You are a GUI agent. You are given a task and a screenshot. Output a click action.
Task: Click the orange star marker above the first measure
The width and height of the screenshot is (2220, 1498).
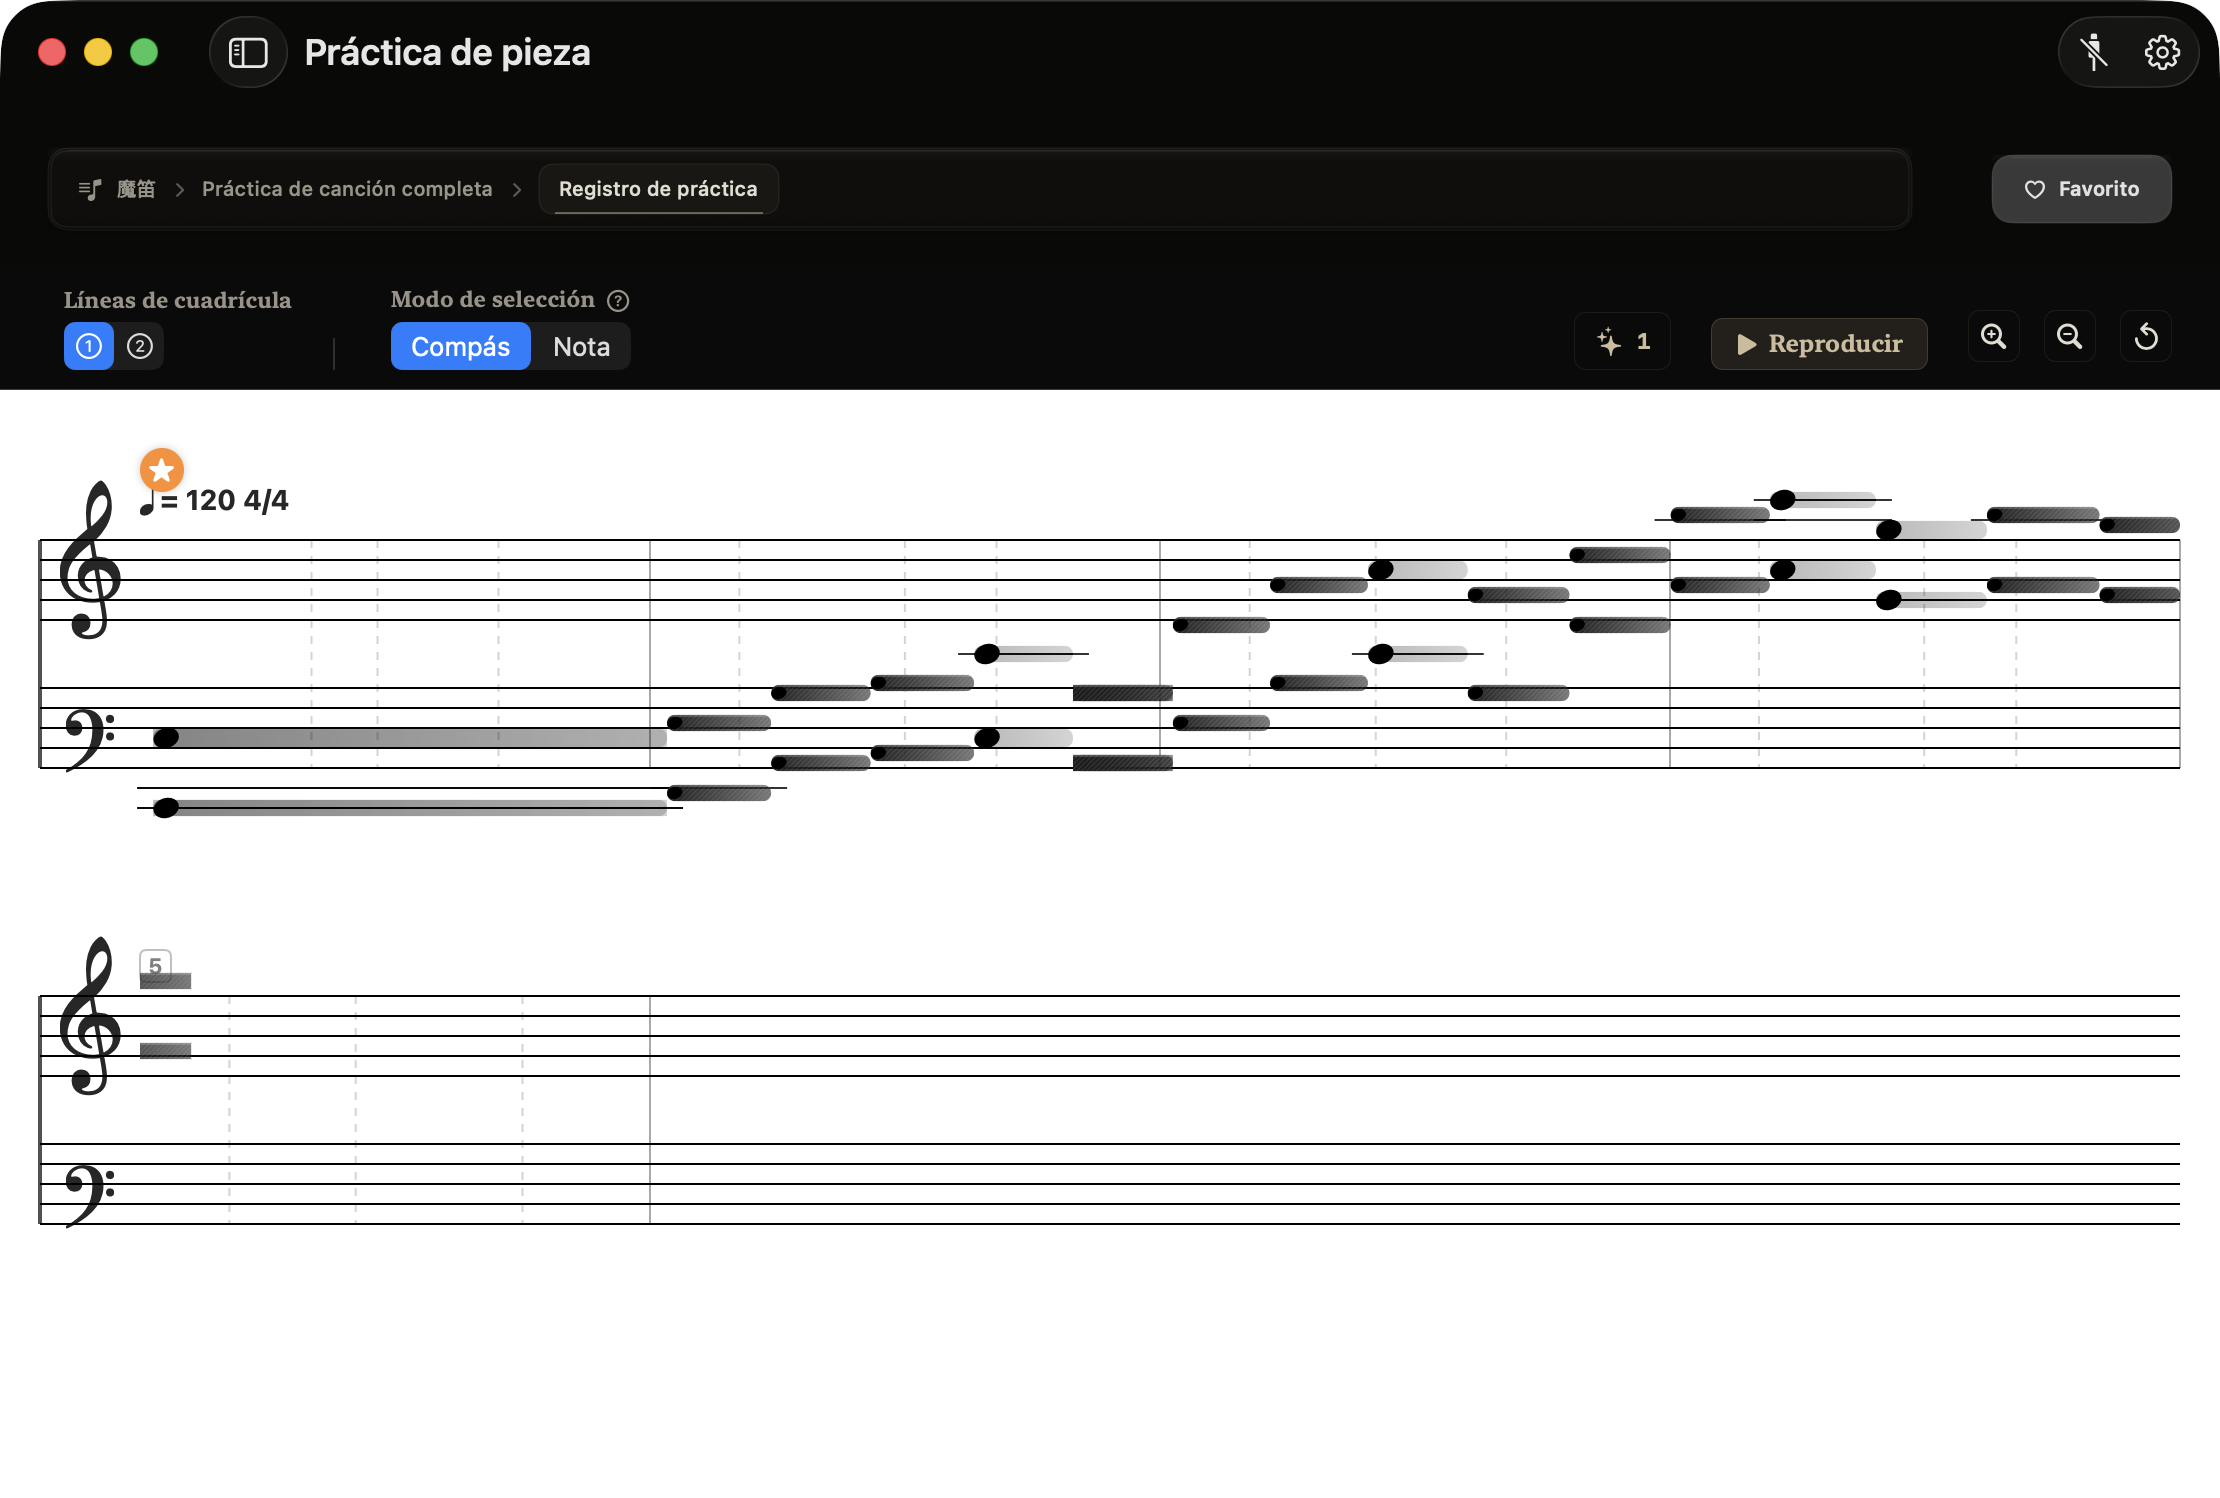[162, 470]
